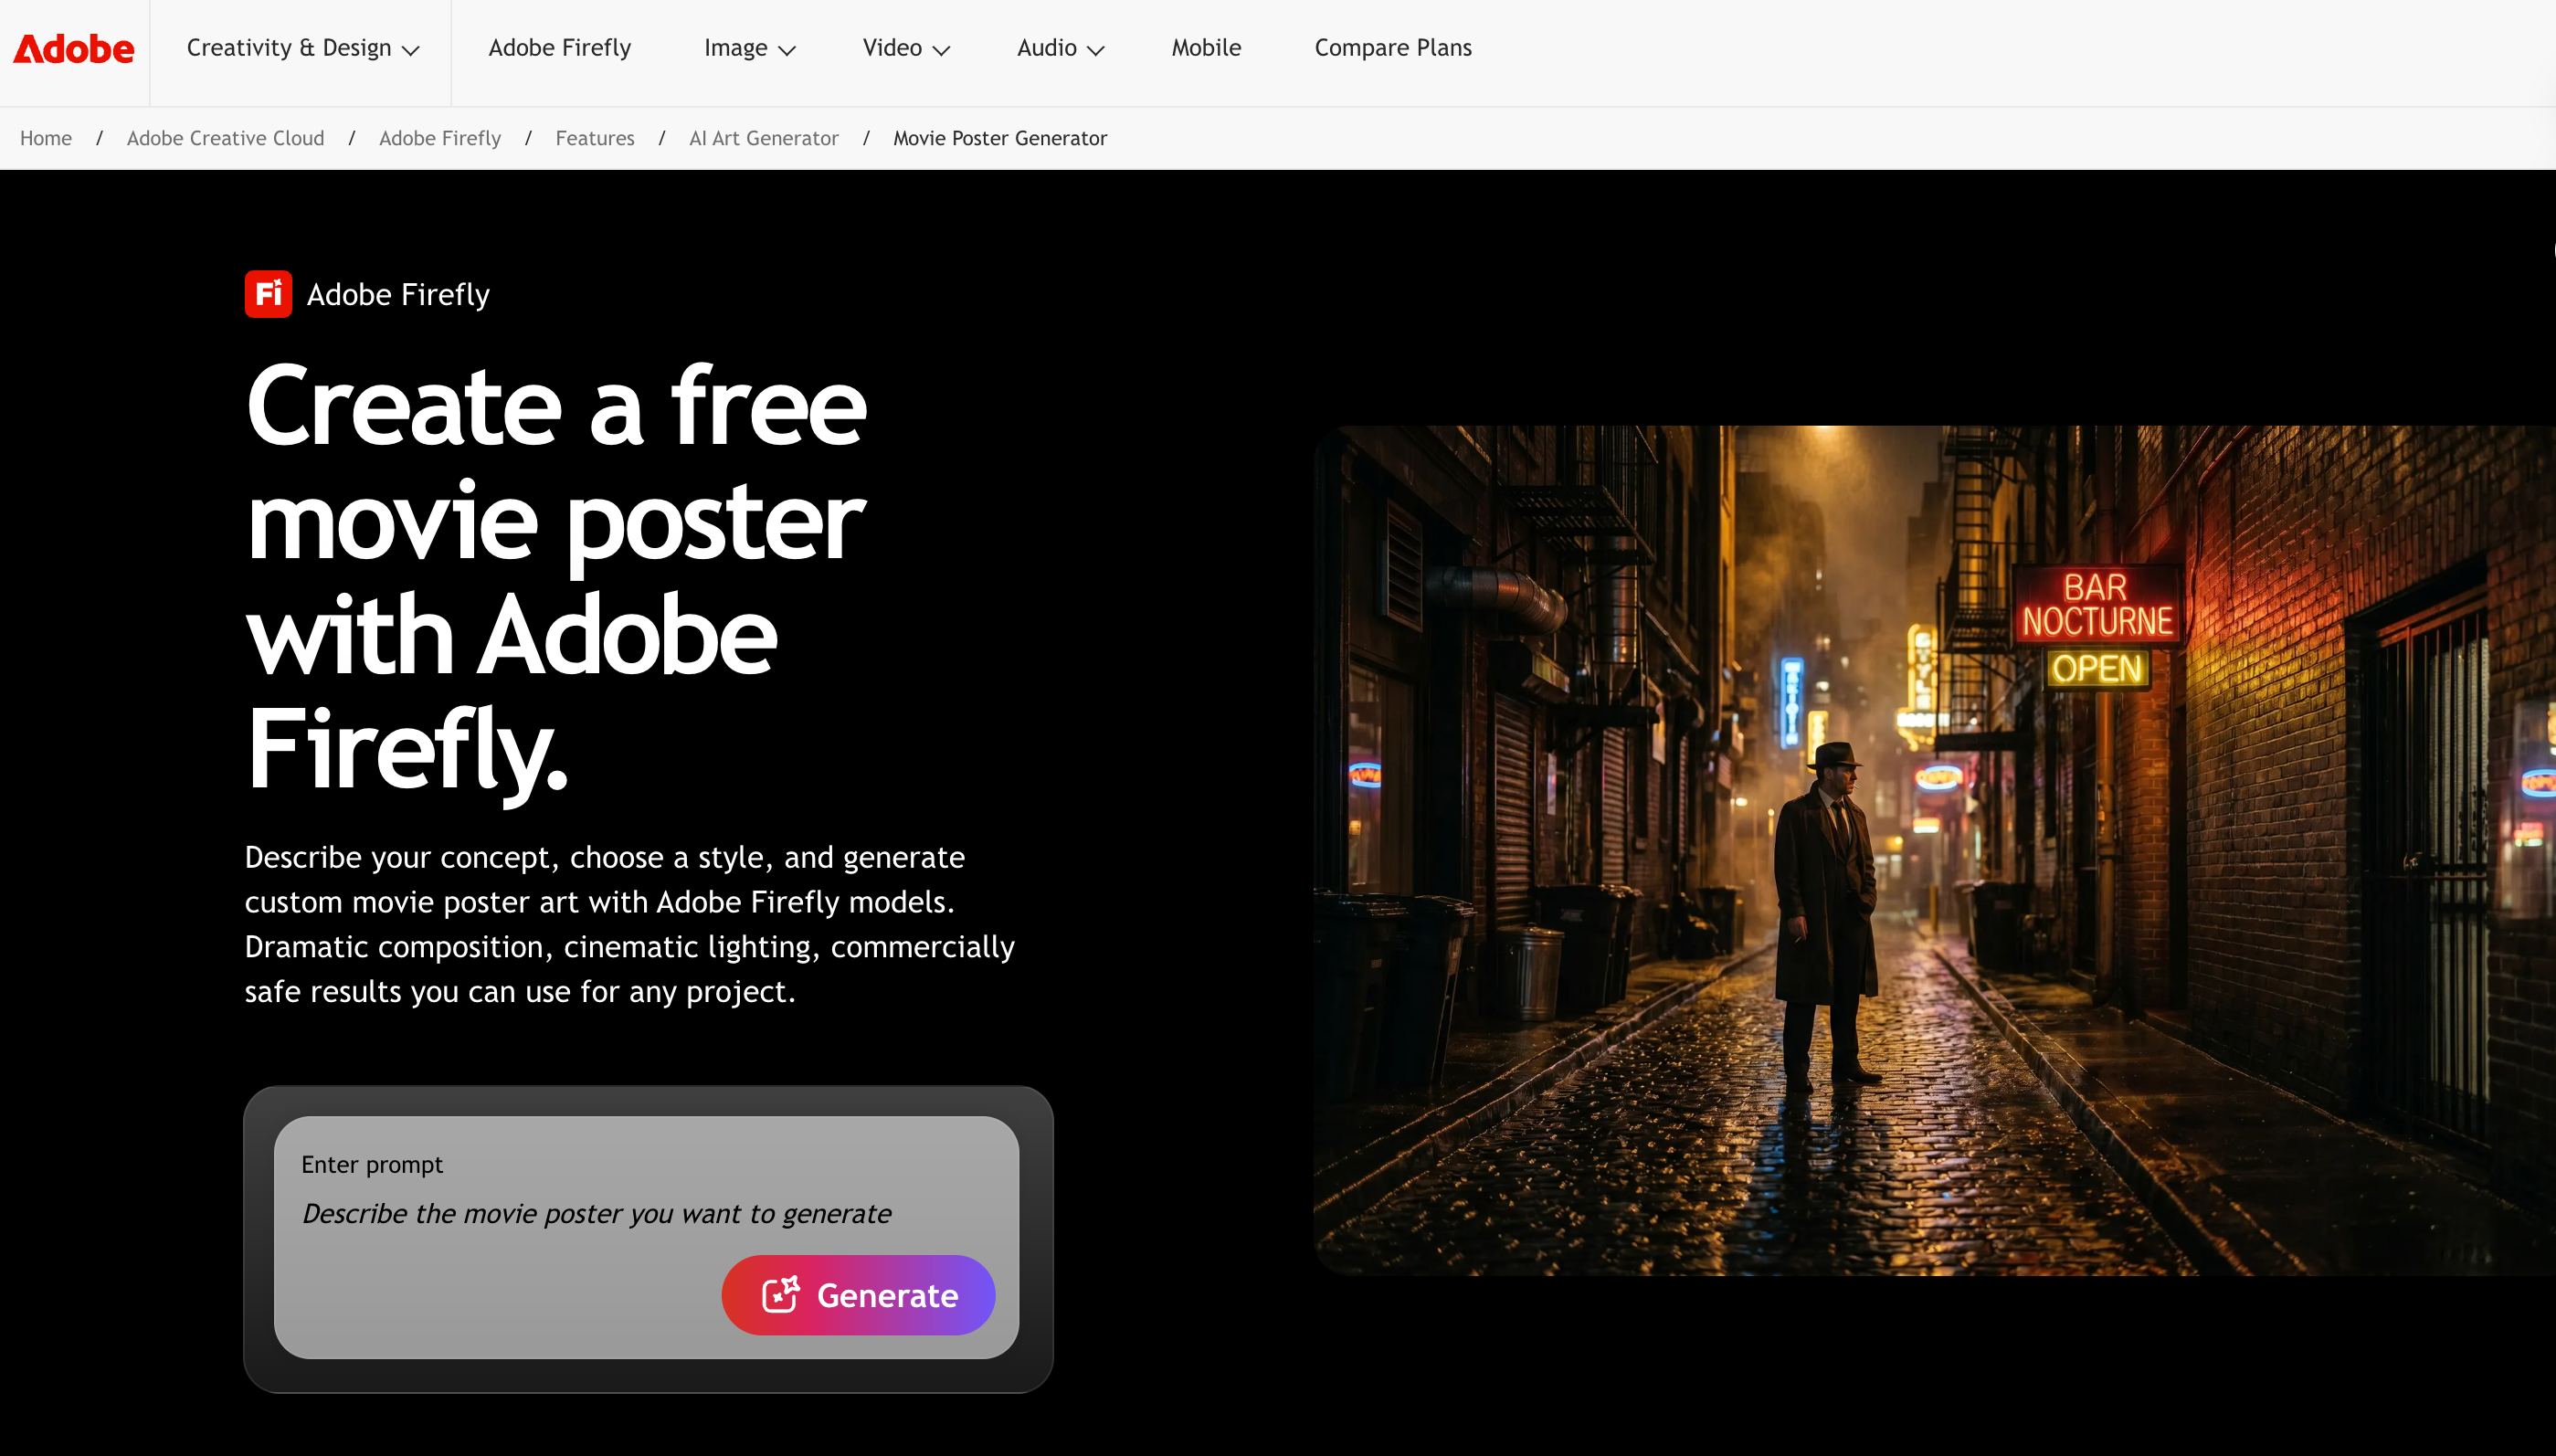Click the 'Describe your concept' description paragraph
This screenshot has width=2556, height=1456.
click(630, 924)
